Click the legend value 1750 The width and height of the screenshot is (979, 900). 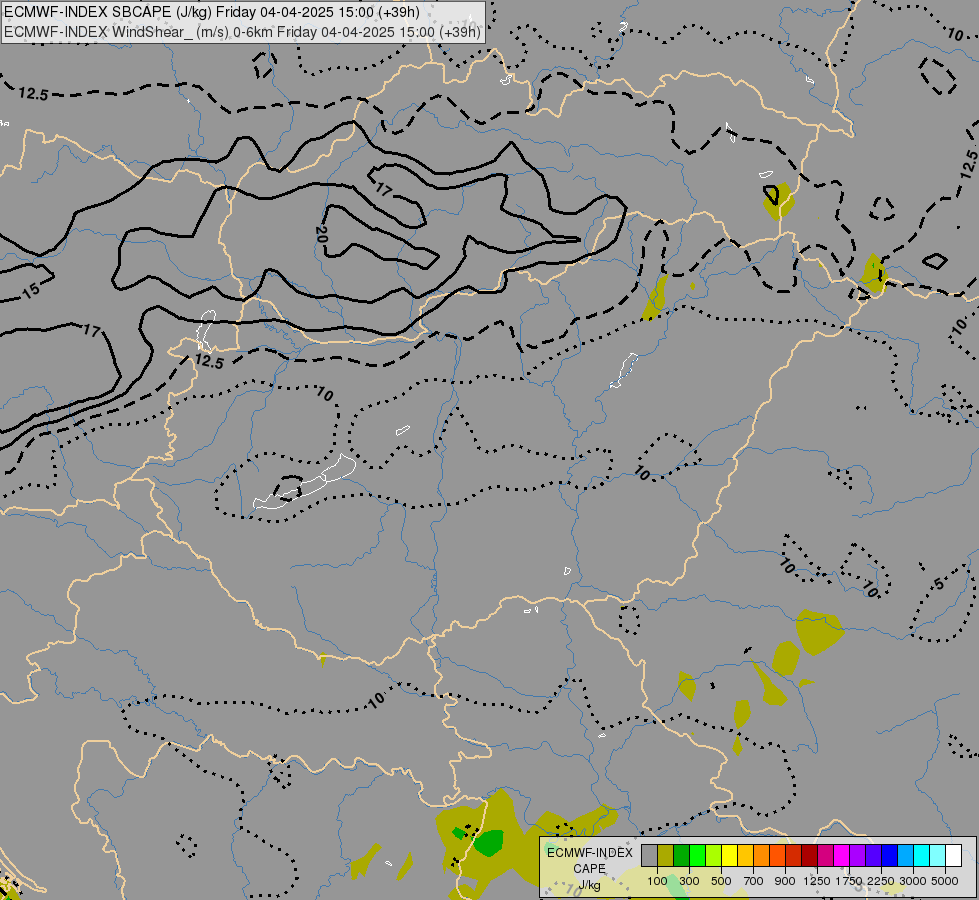point(849,881)
